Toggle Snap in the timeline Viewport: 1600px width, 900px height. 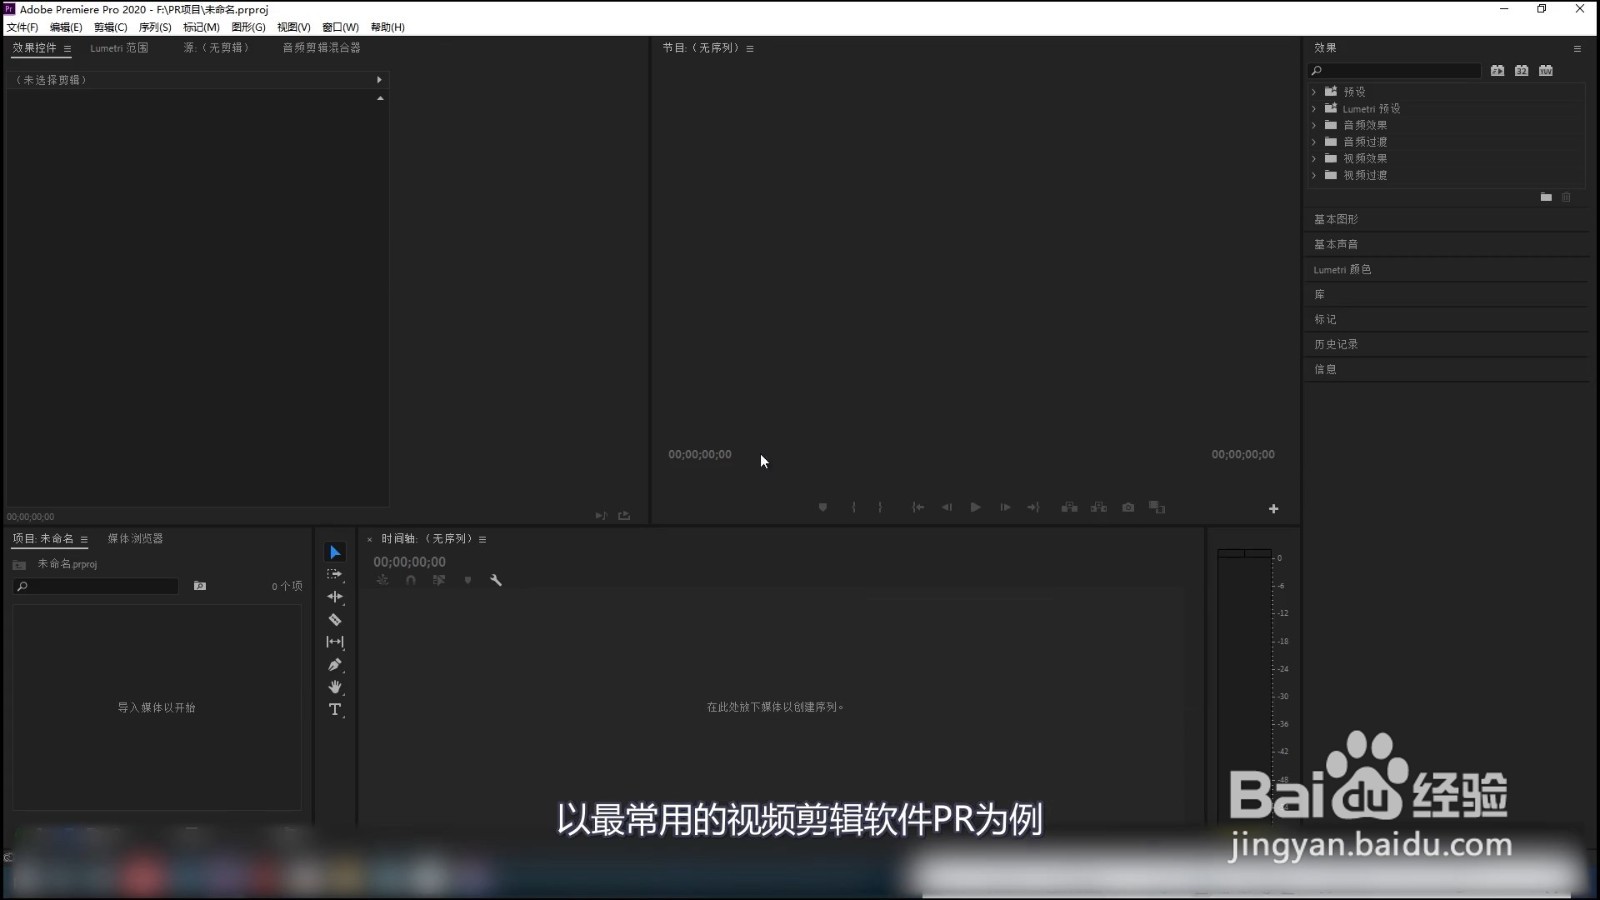(x=411, y=580)
